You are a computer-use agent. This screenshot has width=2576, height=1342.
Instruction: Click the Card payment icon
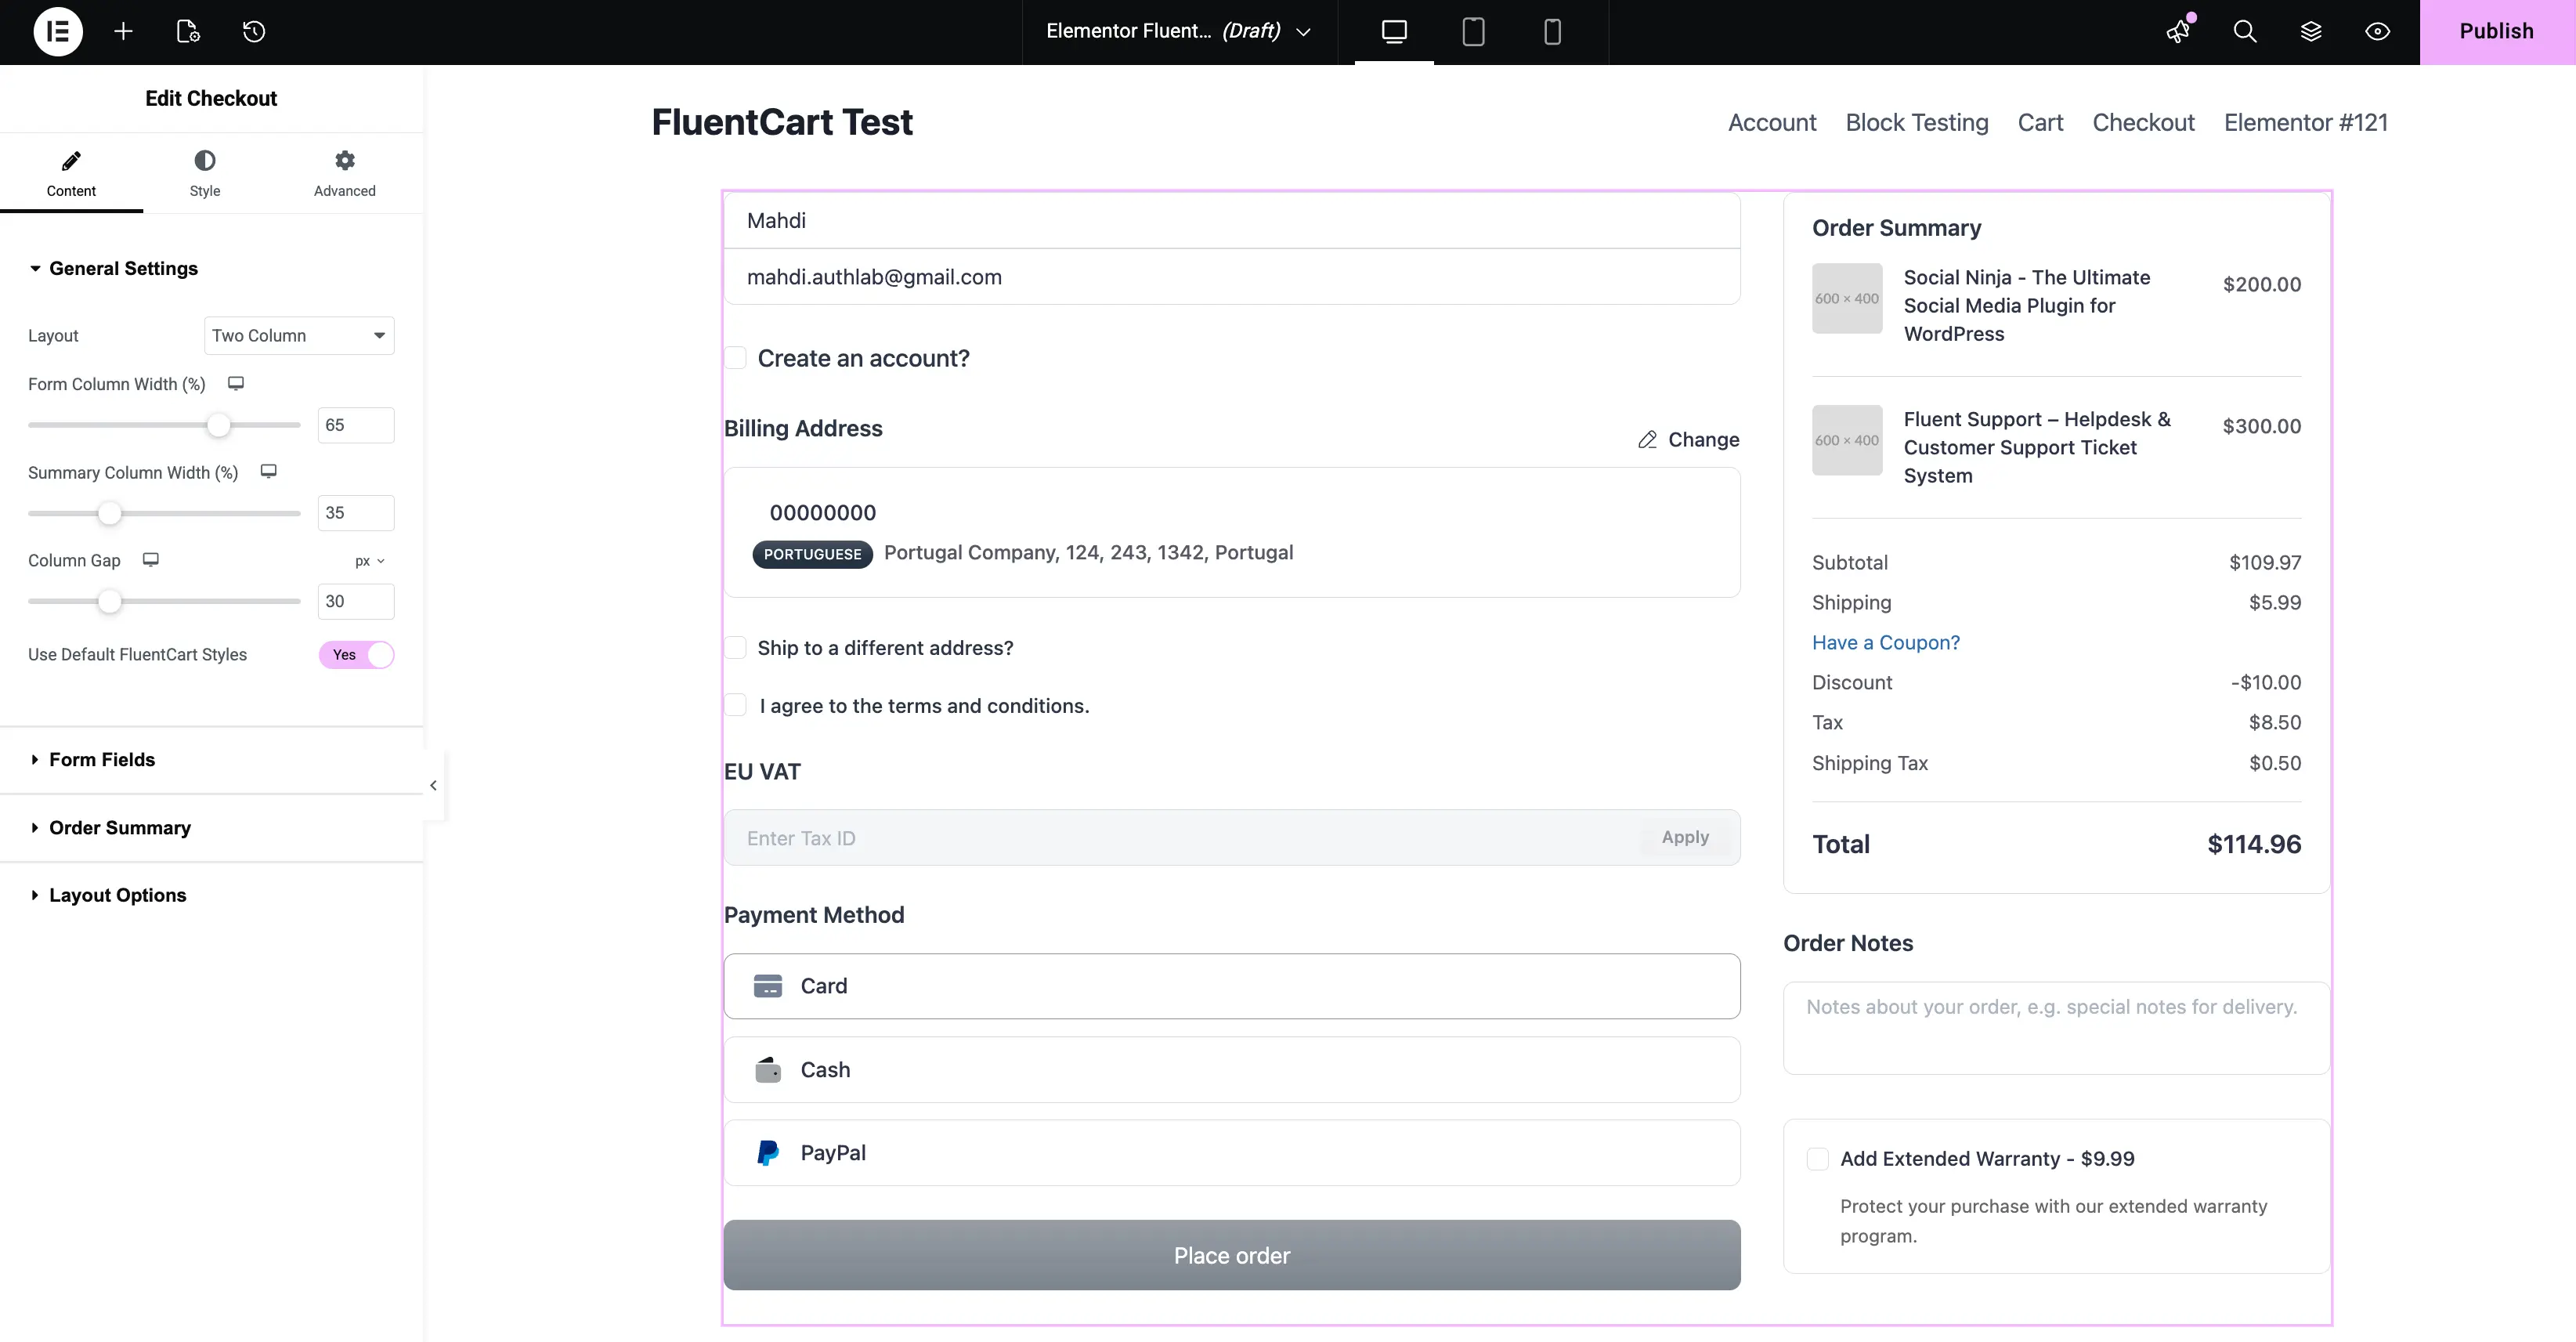tap(767, 986)
